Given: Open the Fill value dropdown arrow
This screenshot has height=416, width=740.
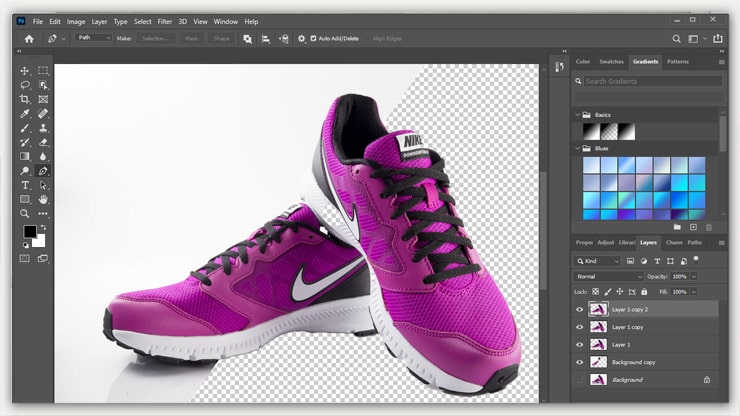Looking at the screenshot, I should 694,292.
